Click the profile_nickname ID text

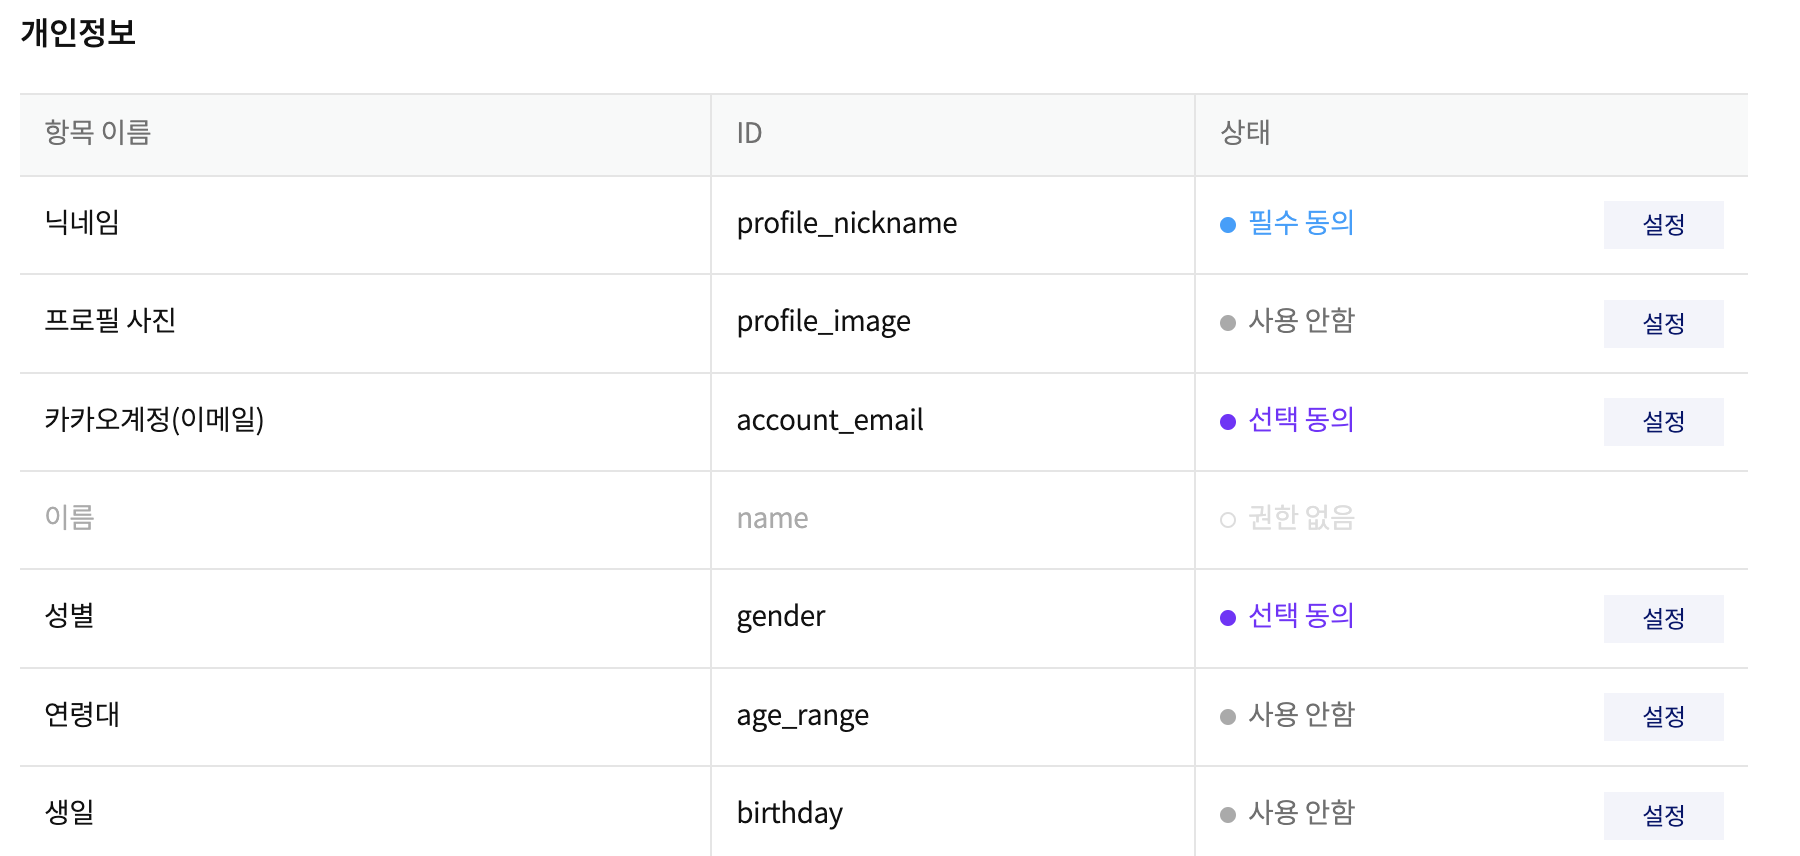847,223
